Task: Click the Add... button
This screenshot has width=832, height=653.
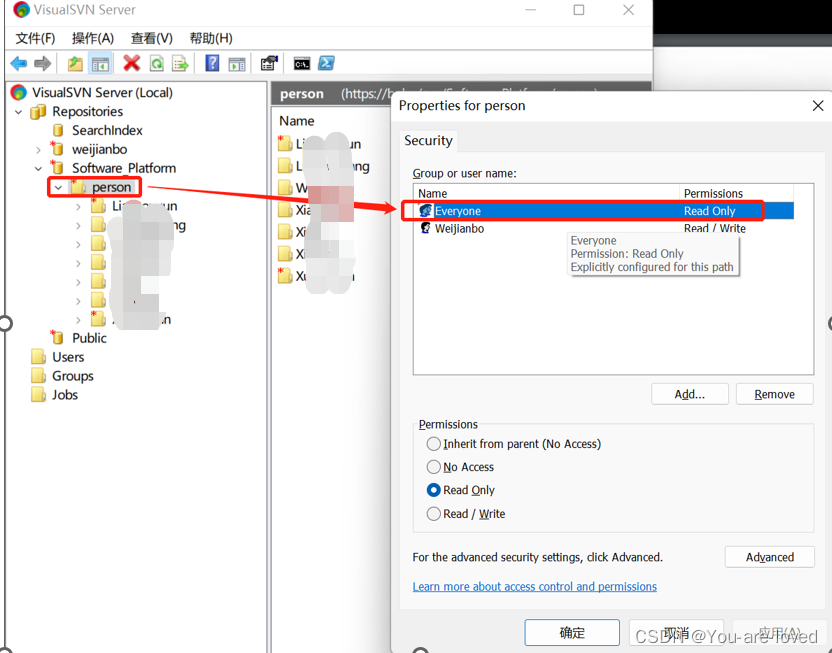Action: 690,394
